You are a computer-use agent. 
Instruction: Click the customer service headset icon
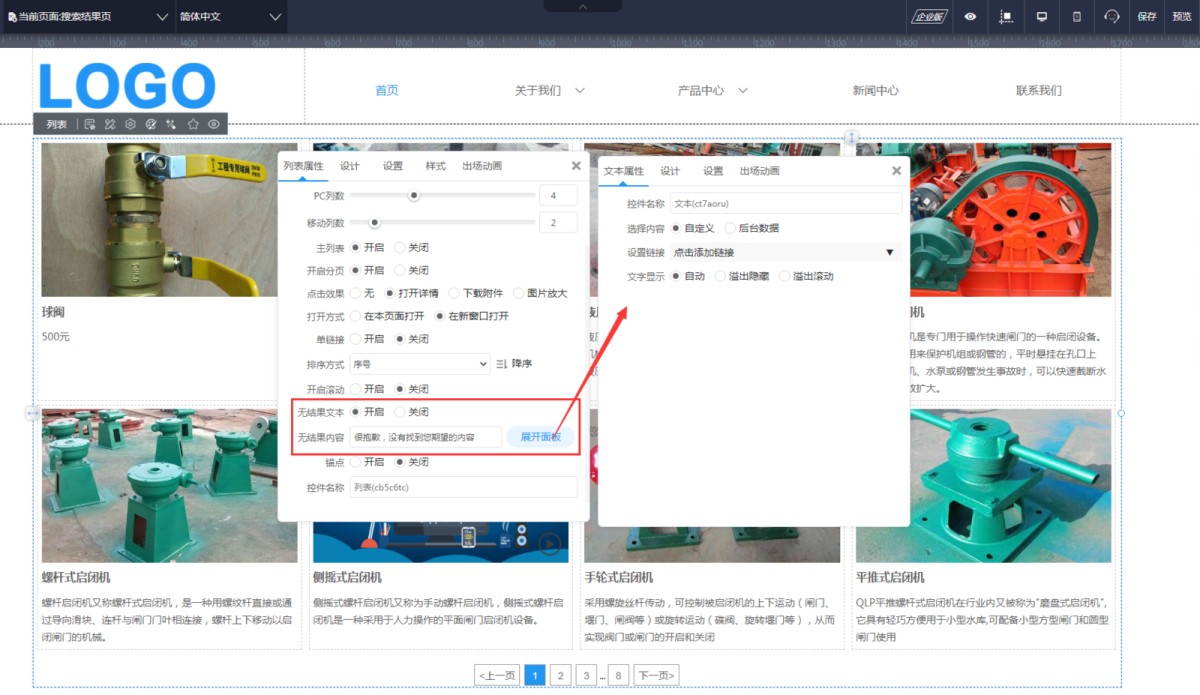click(1111, 17)
